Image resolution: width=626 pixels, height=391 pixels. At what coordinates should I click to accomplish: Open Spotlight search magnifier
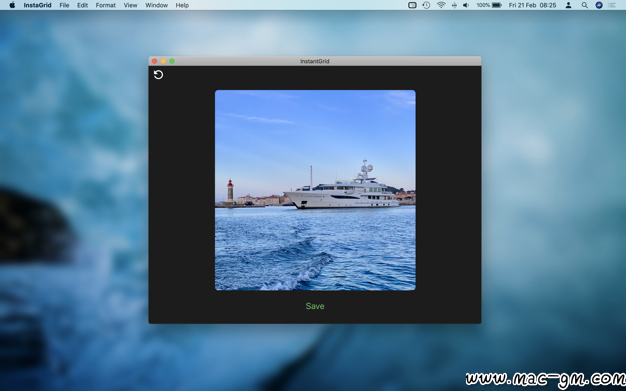click(x=584, y=5)
